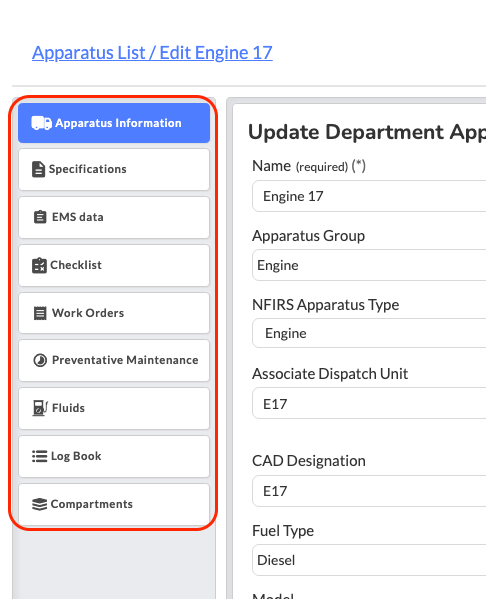Switch to the Specifications tab

(114, 169)
